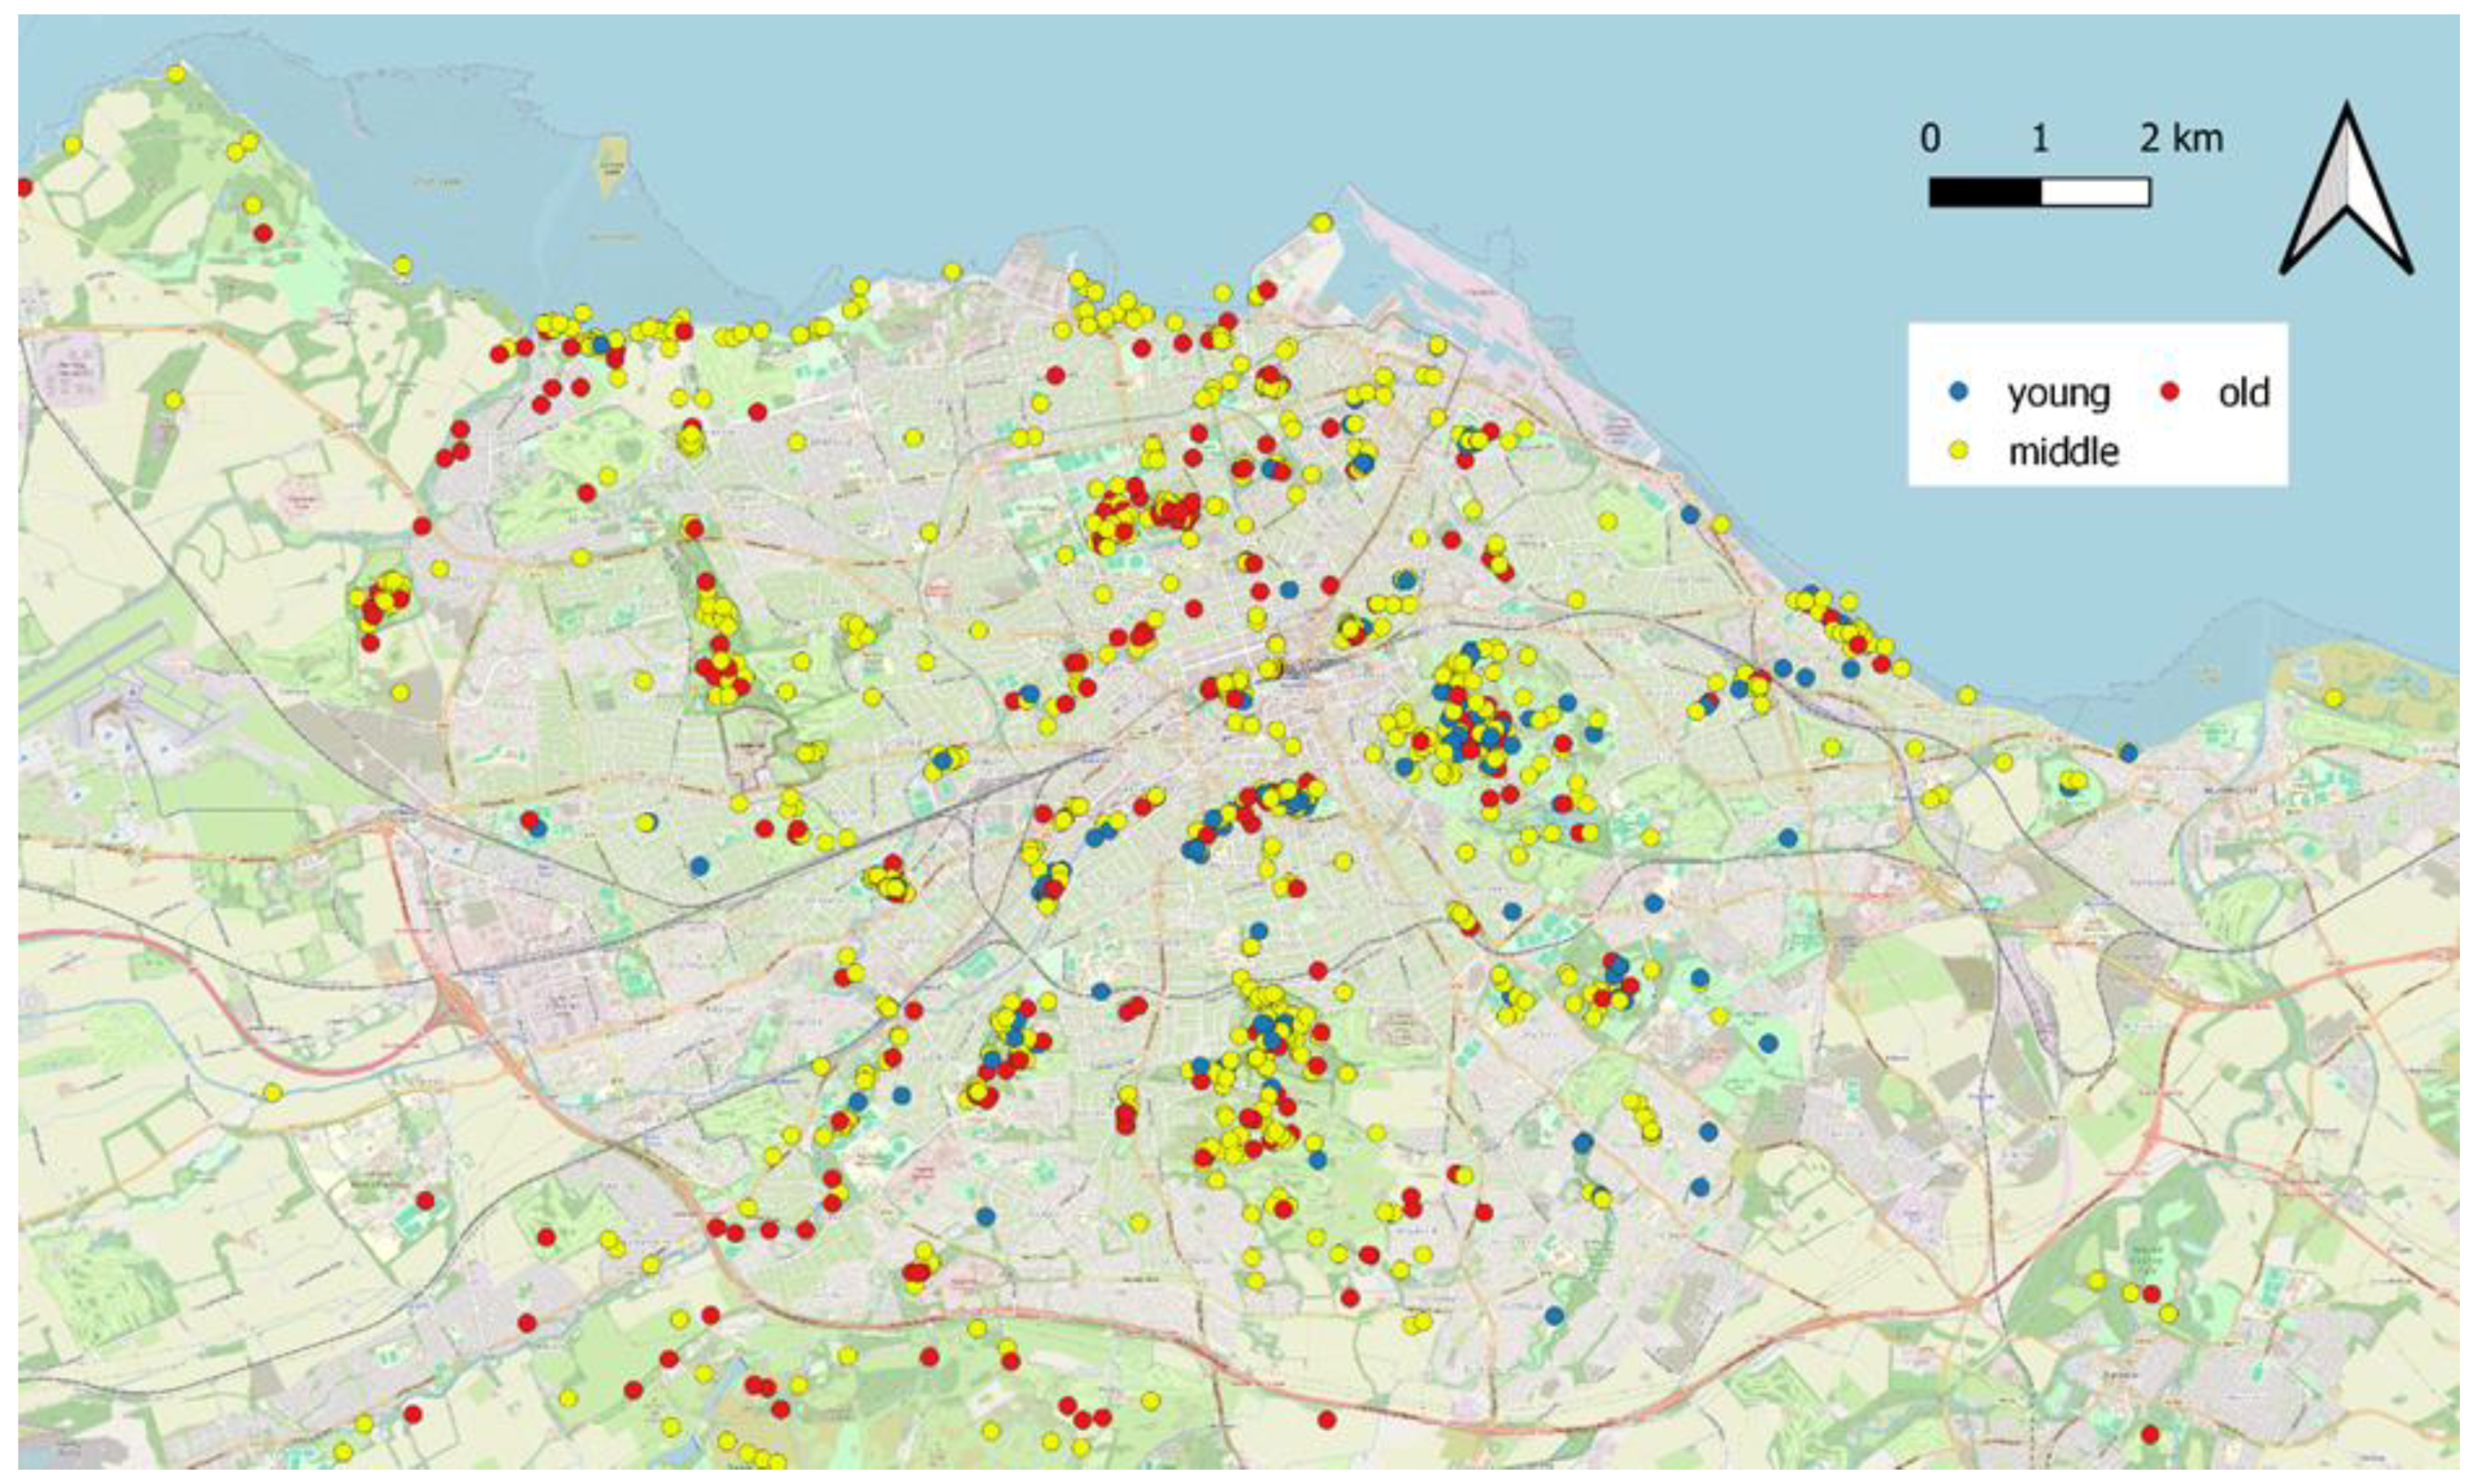
Task: Click the "young" legend label
Action: 2058,393
